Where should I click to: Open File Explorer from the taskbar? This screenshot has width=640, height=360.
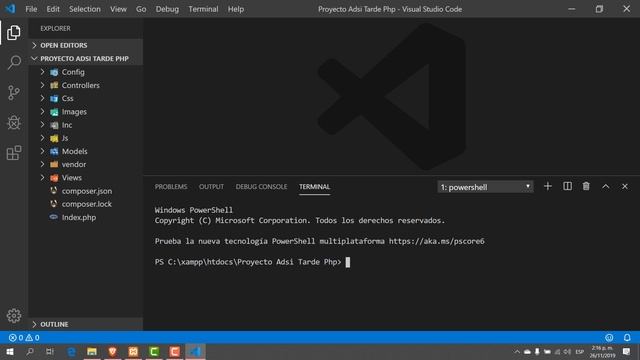tap(92, 351)
